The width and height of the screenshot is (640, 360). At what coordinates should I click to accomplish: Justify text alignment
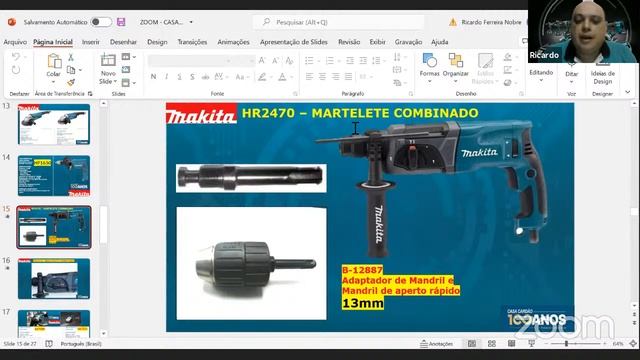point(348,77)
